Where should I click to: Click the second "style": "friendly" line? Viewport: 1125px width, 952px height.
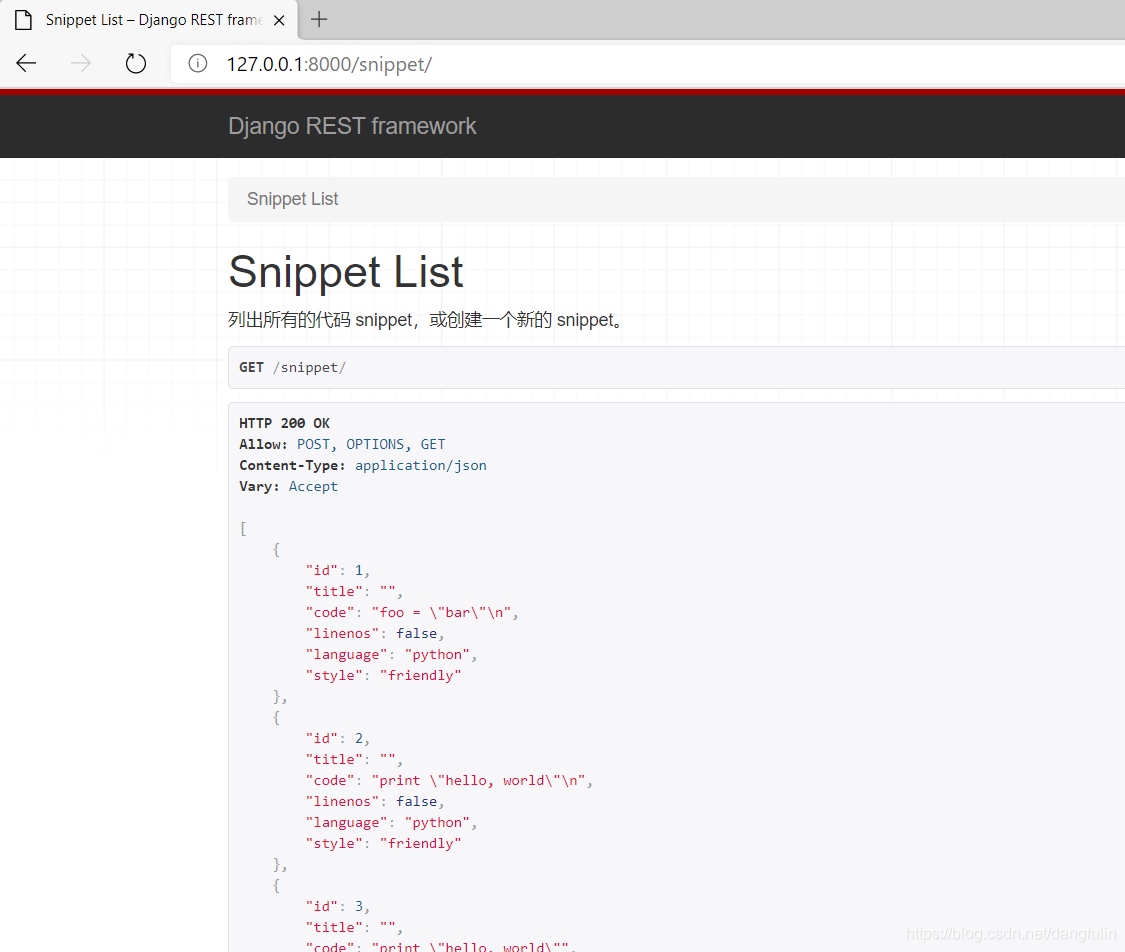384,844
